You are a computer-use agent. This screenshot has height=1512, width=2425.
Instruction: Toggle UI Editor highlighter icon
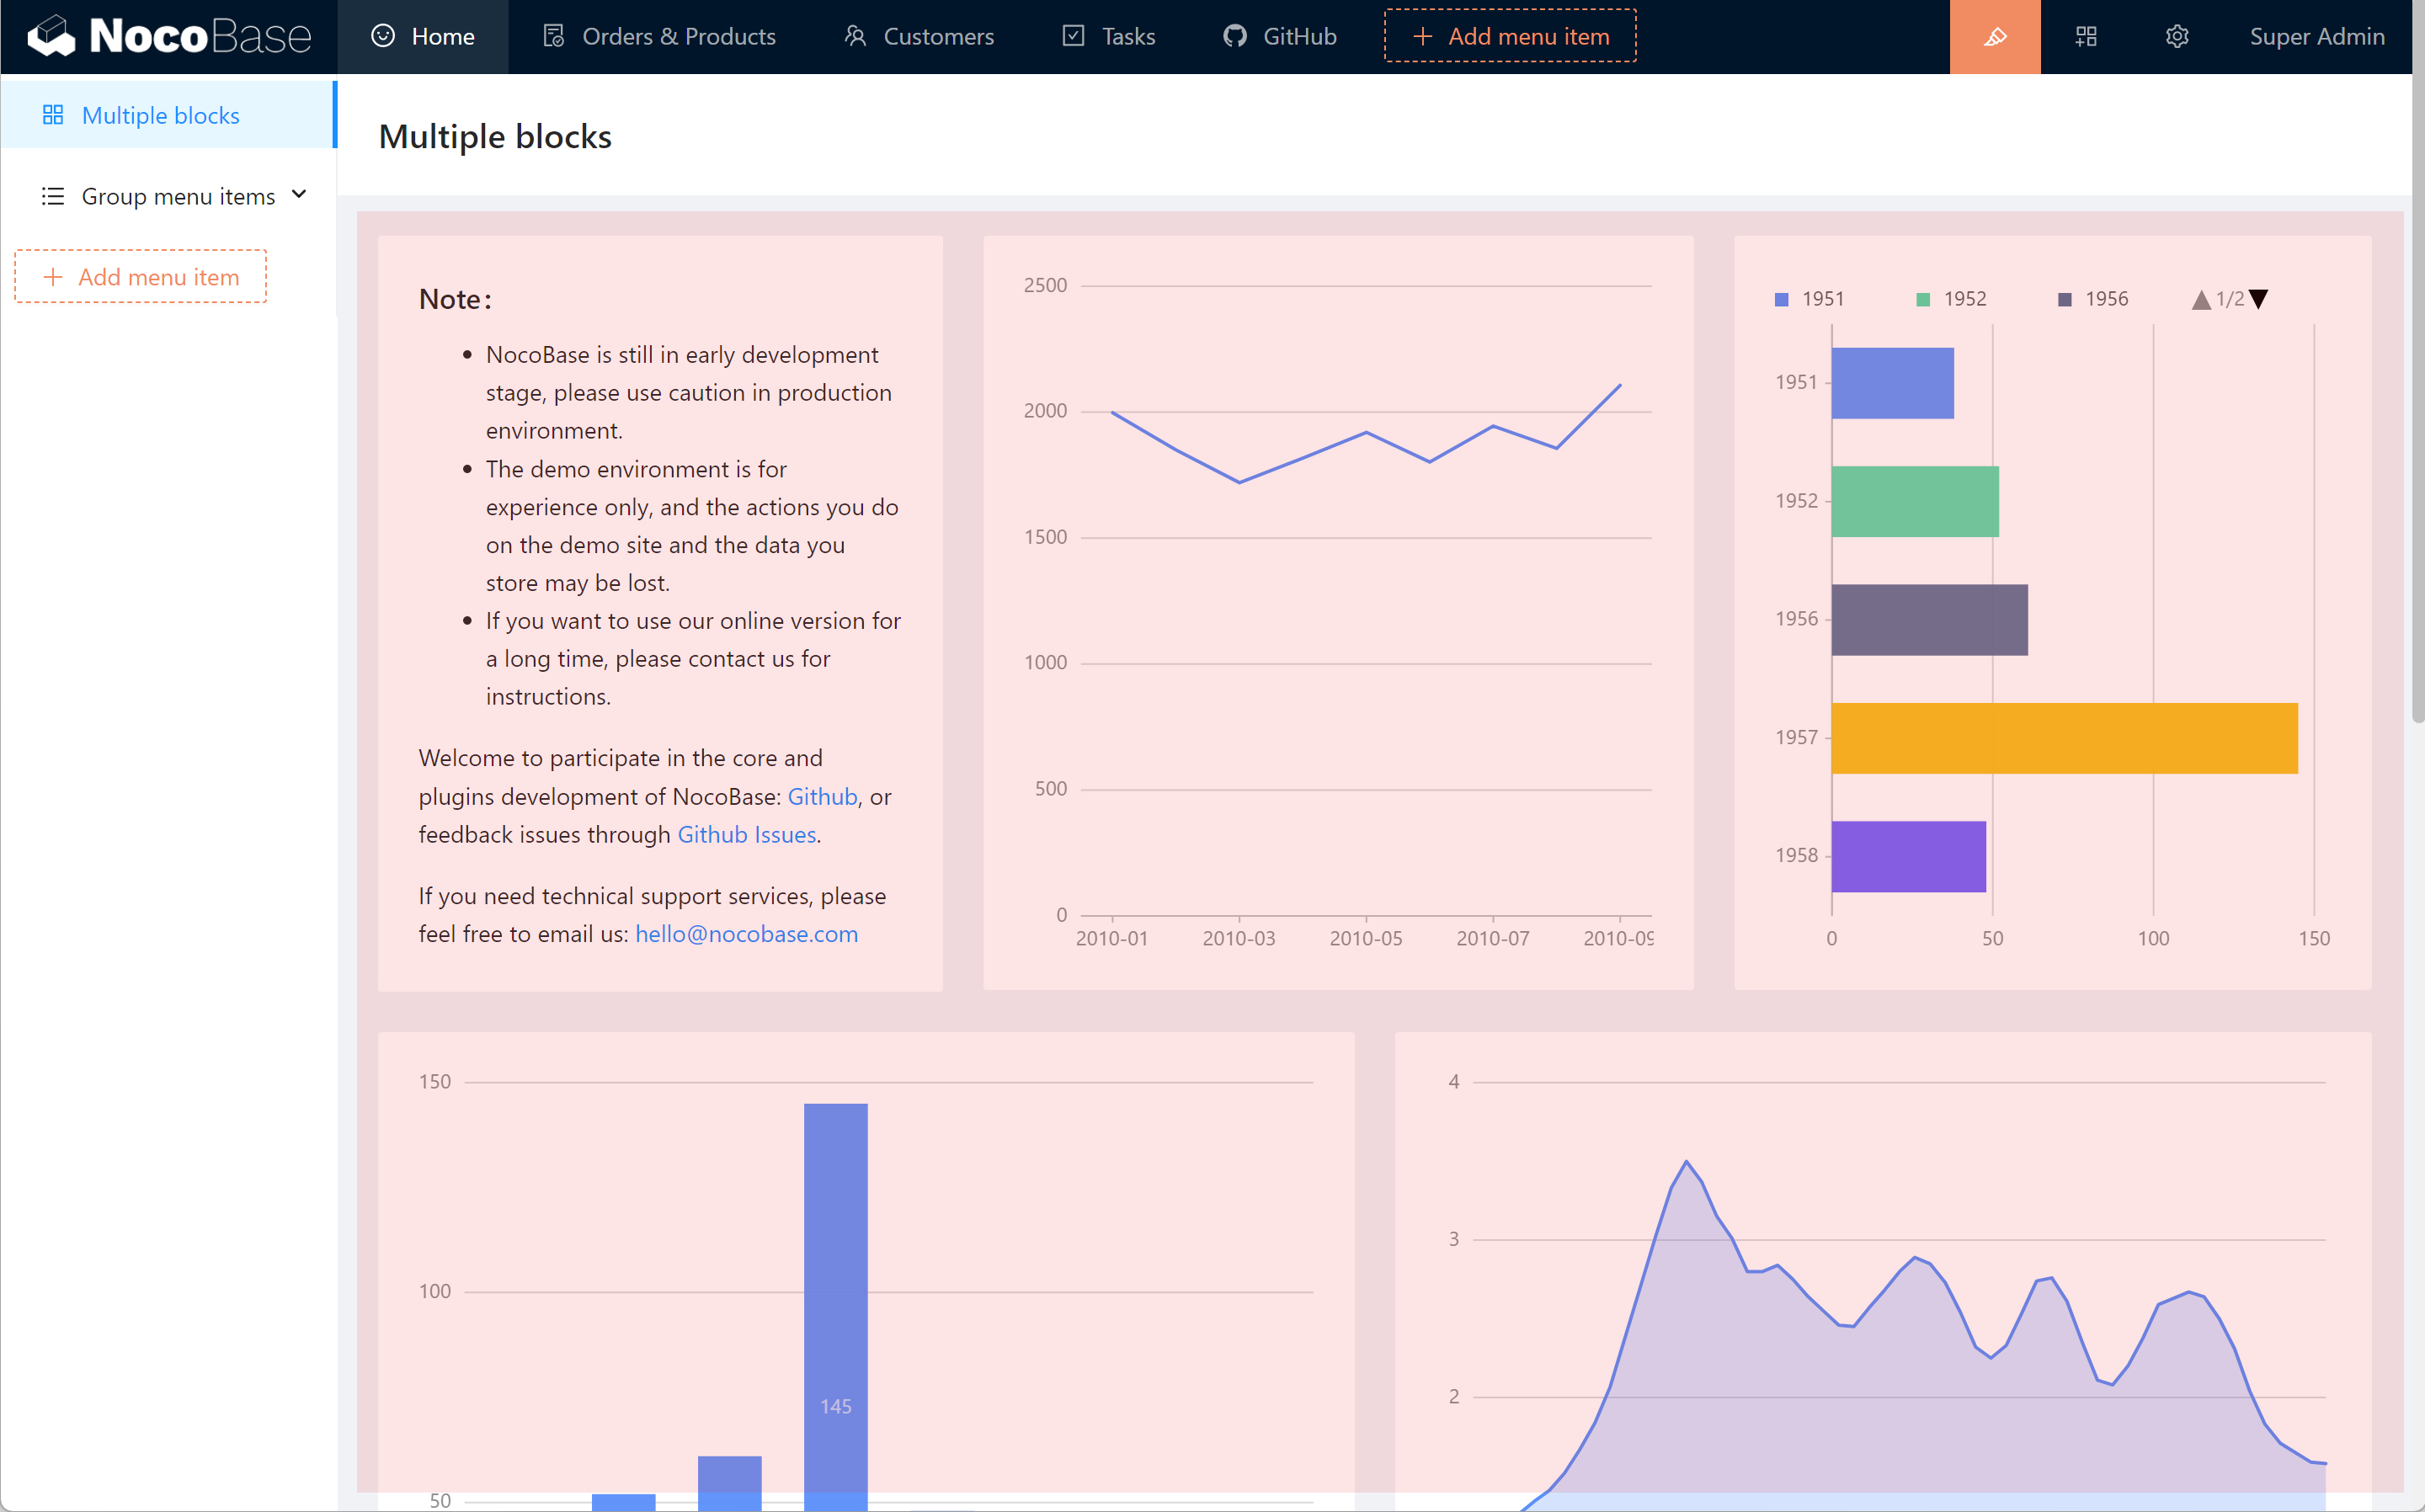[x=1994, y=37]
